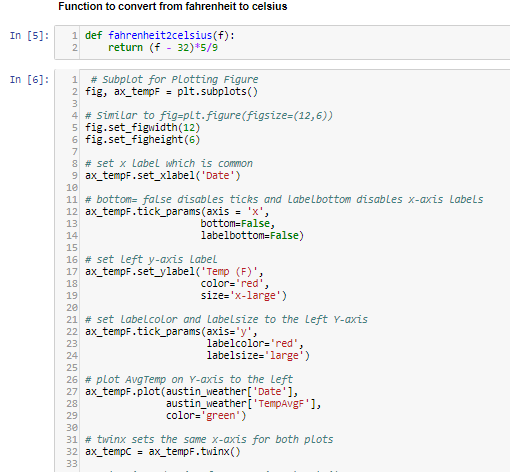Select the In [6] cell prompt

(29, 79)
